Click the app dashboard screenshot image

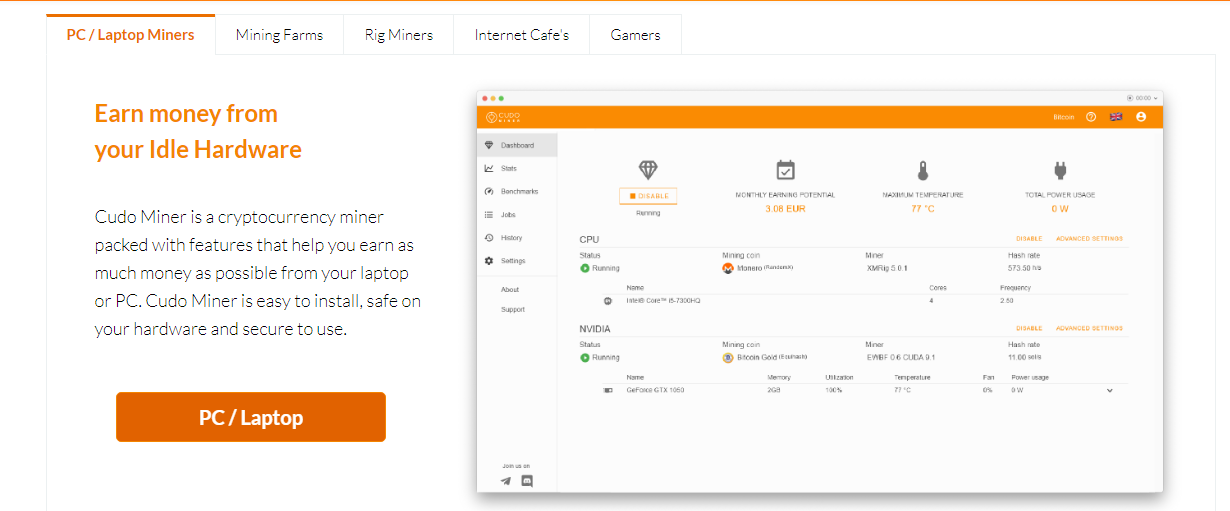tap(820, 291)
